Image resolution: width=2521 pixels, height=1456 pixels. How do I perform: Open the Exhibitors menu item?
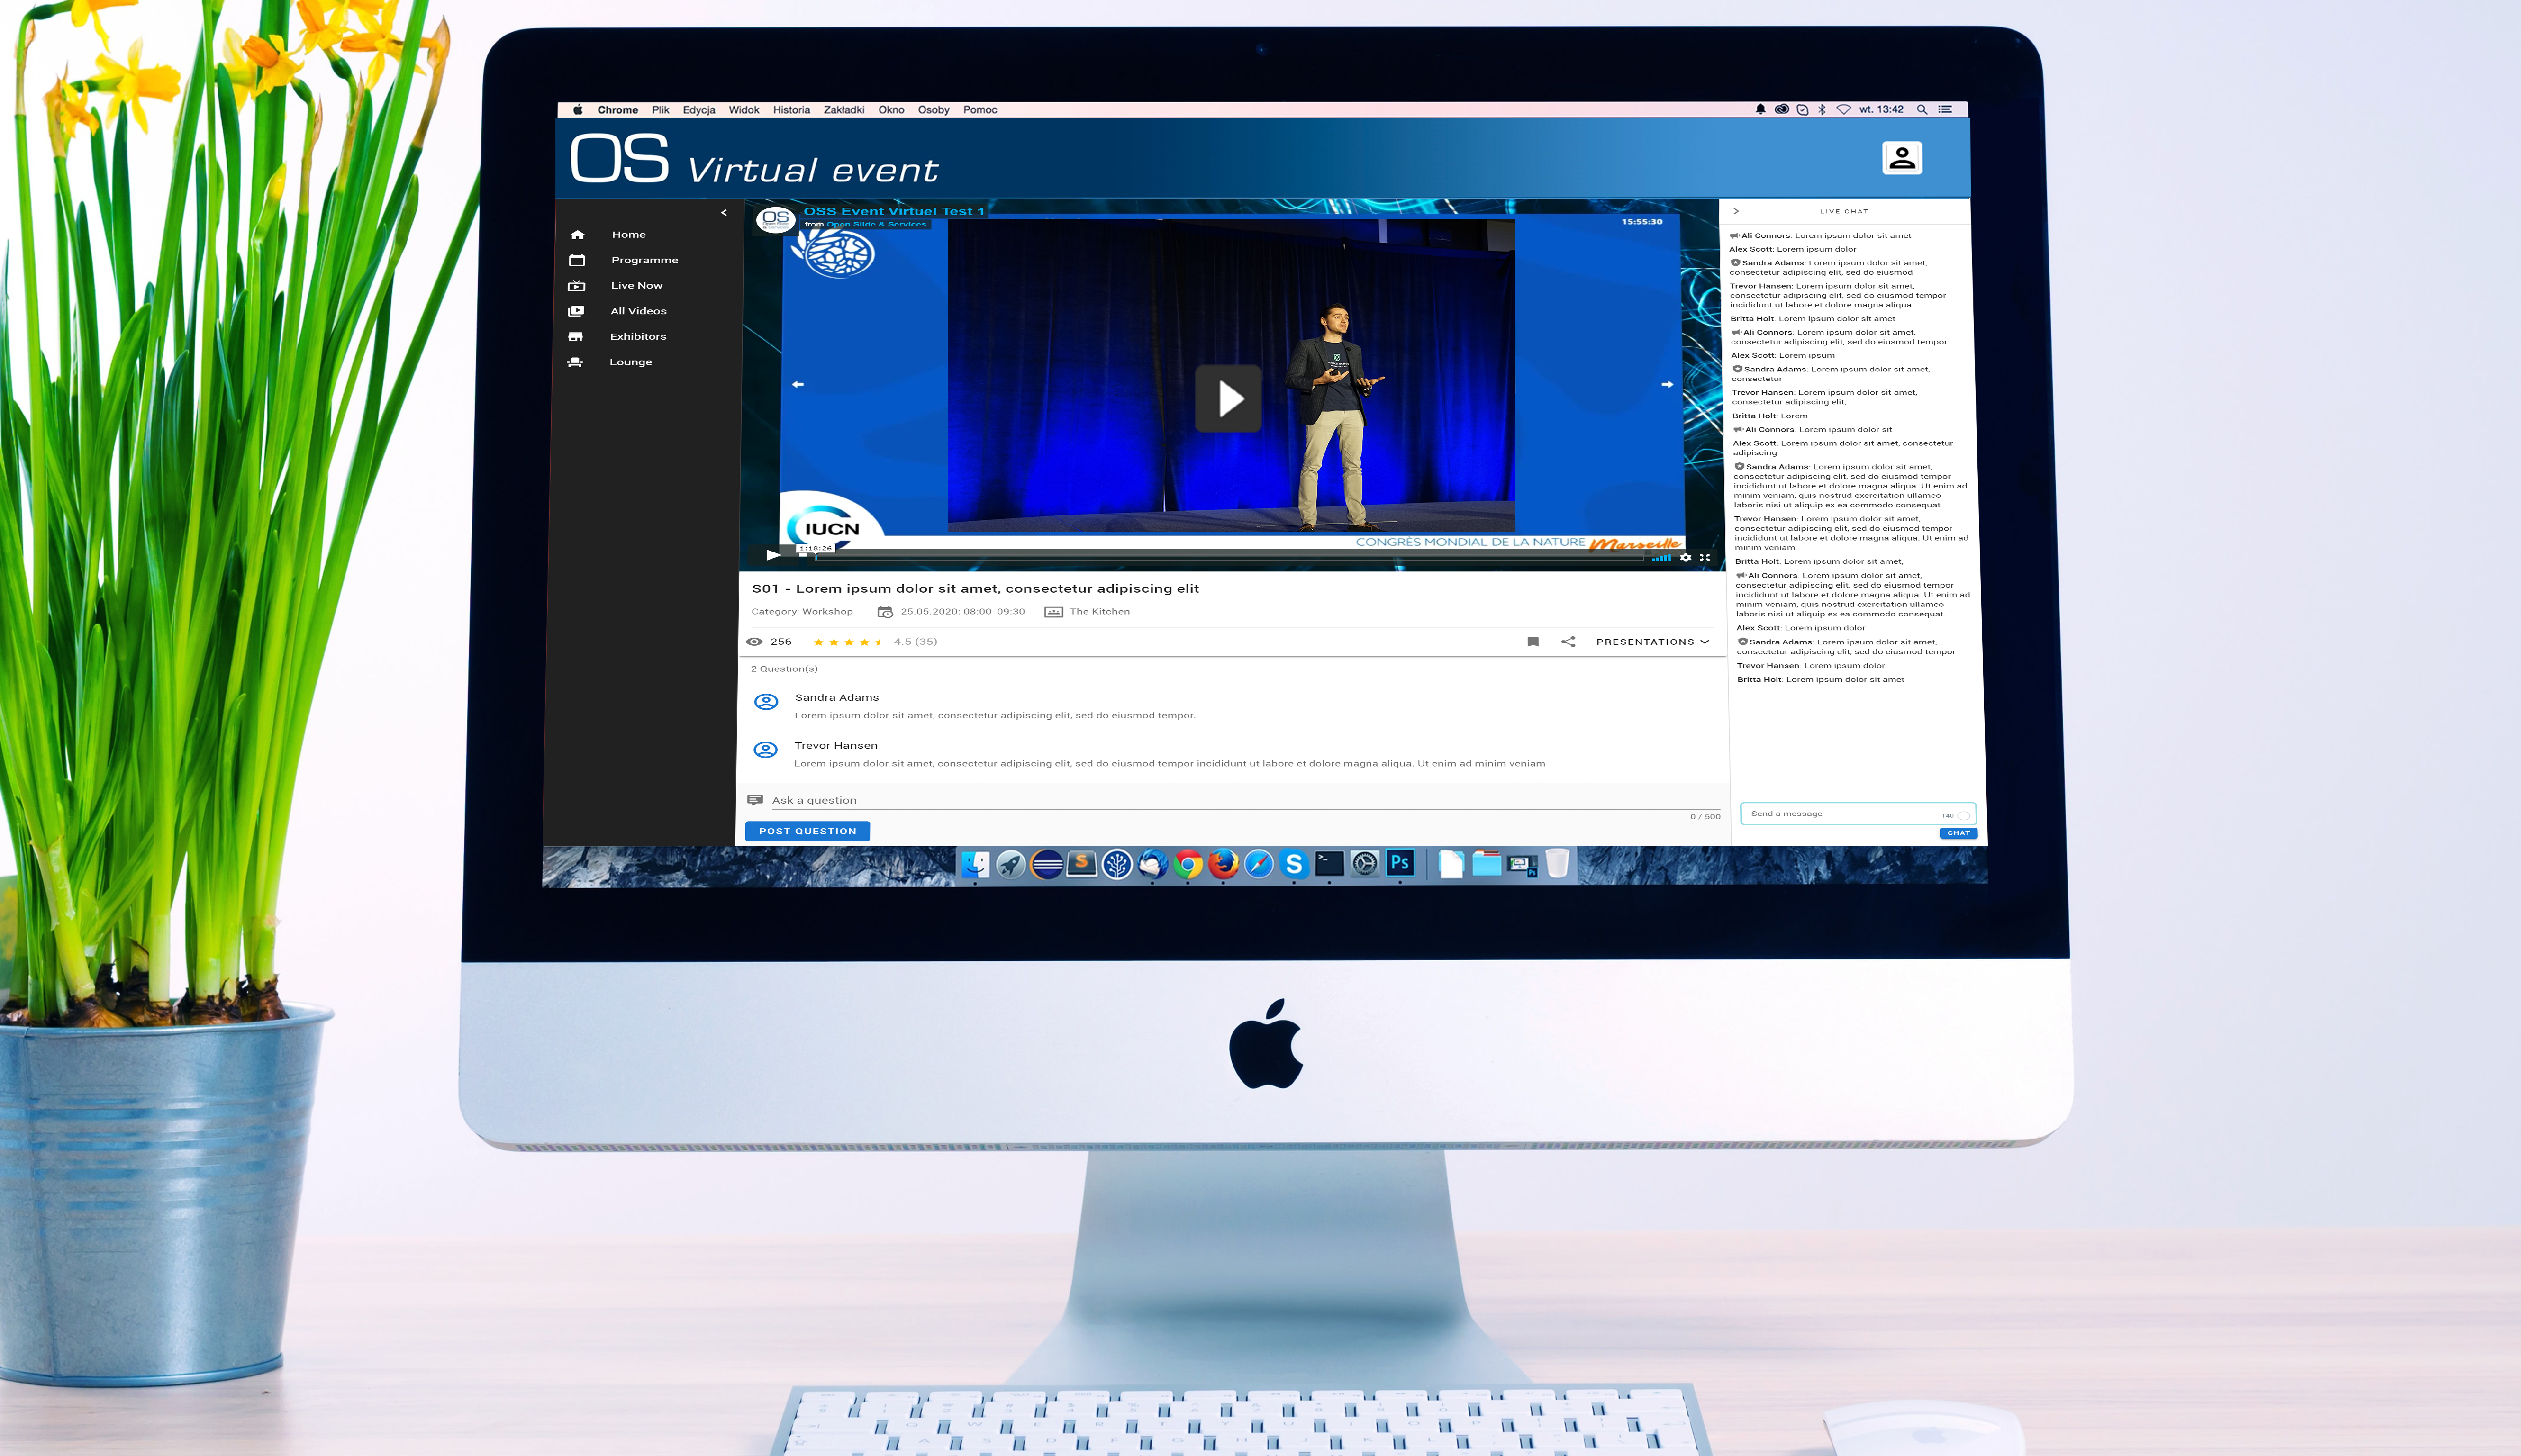(x=638, y=337)
